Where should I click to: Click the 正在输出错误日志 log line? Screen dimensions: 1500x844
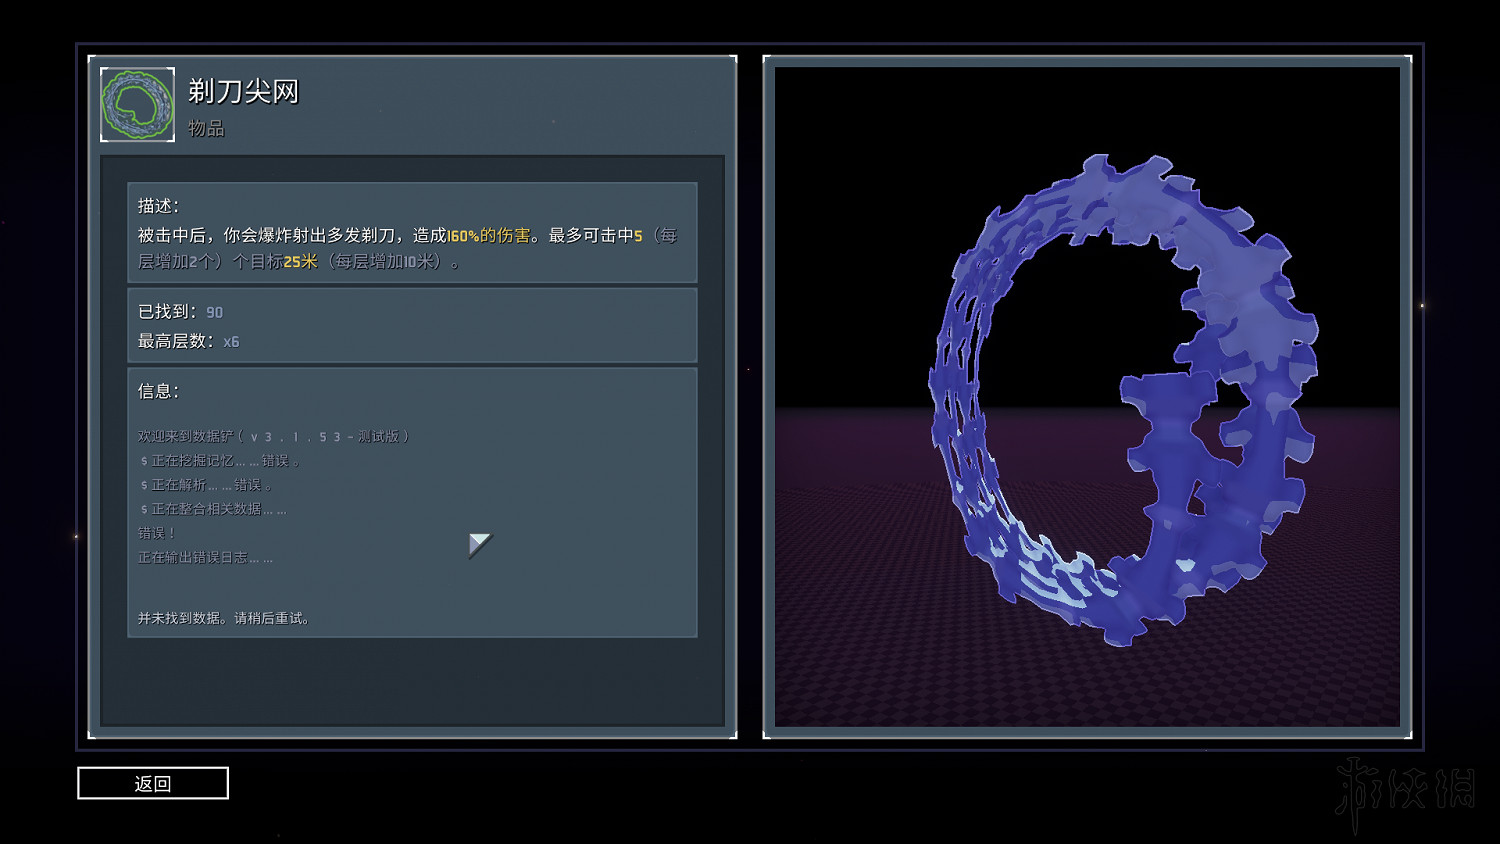point(205,557)
